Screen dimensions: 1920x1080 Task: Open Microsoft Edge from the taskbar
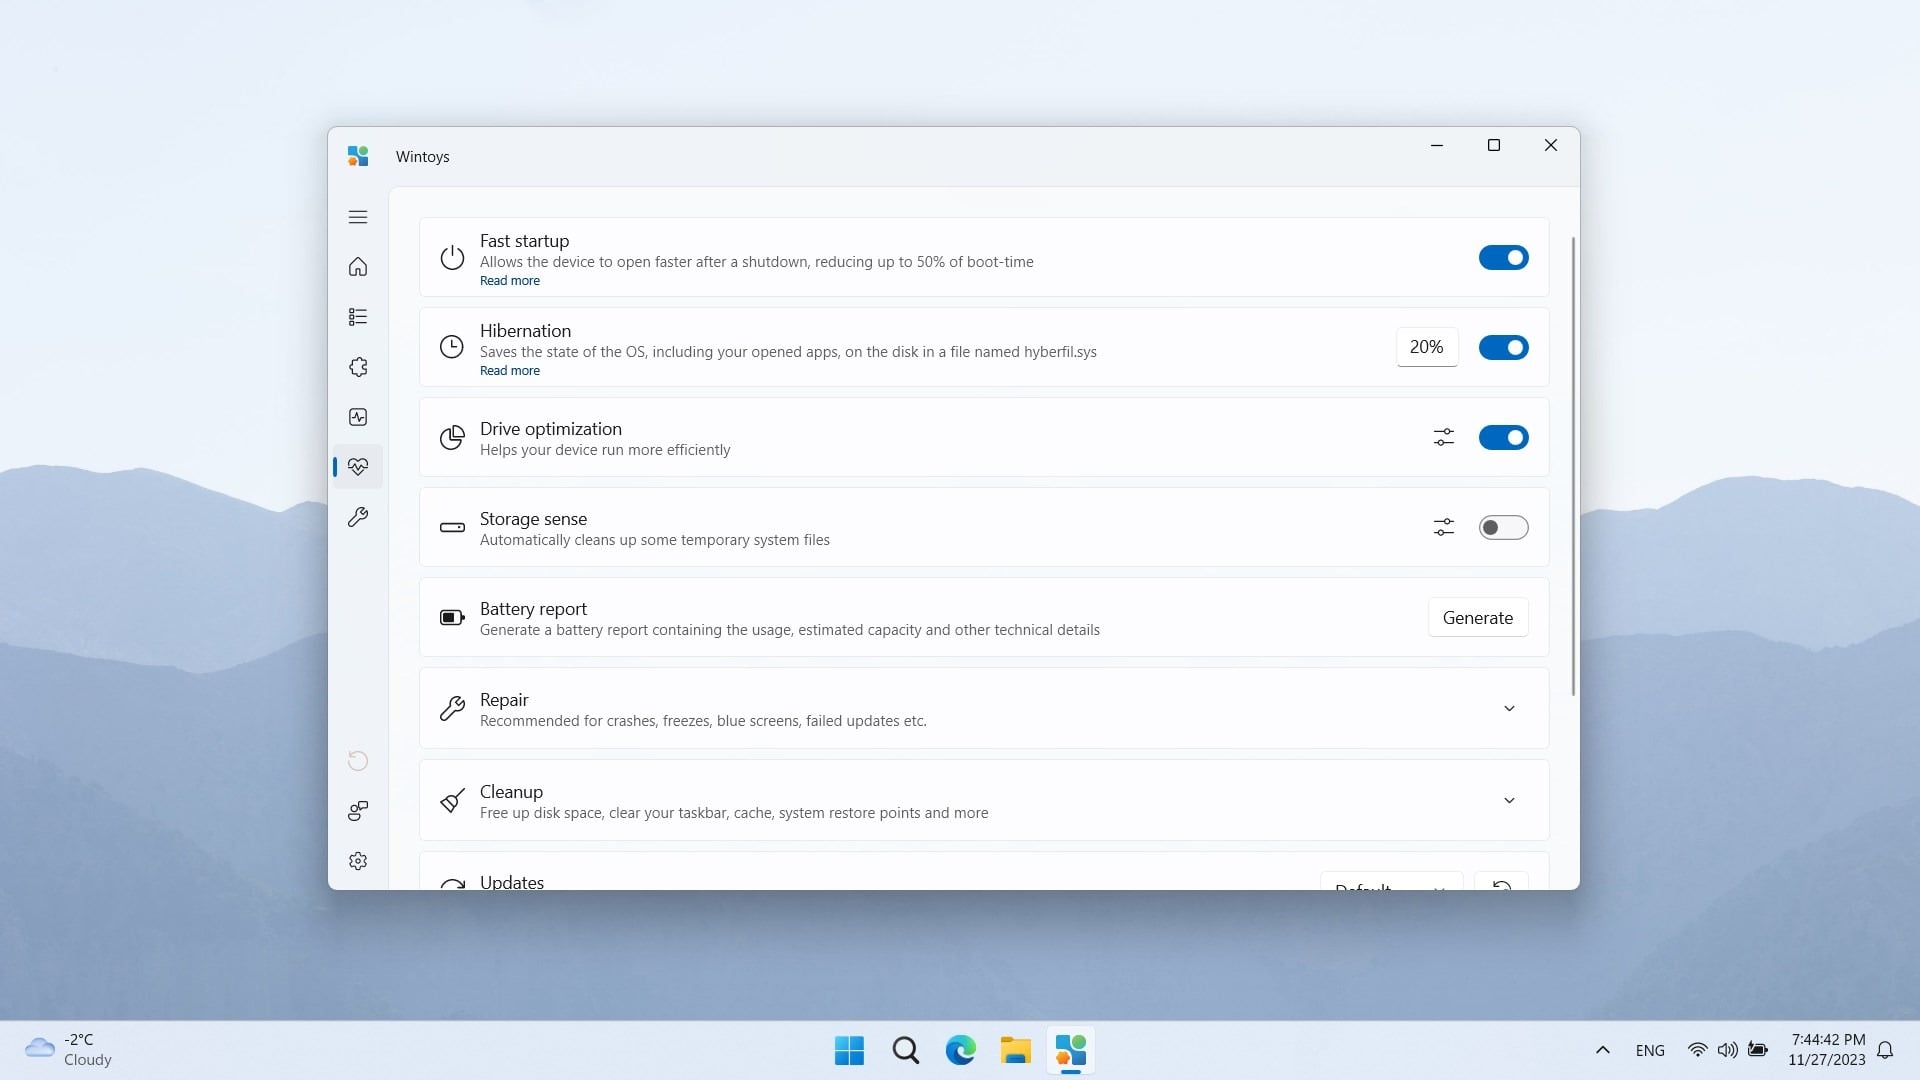click(x=960, y=1051)
